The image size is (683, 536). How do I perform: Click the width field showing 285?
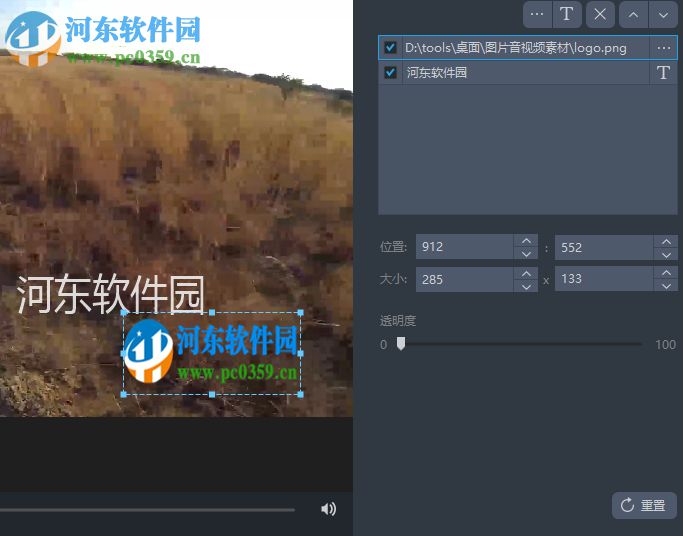point(465,280)
